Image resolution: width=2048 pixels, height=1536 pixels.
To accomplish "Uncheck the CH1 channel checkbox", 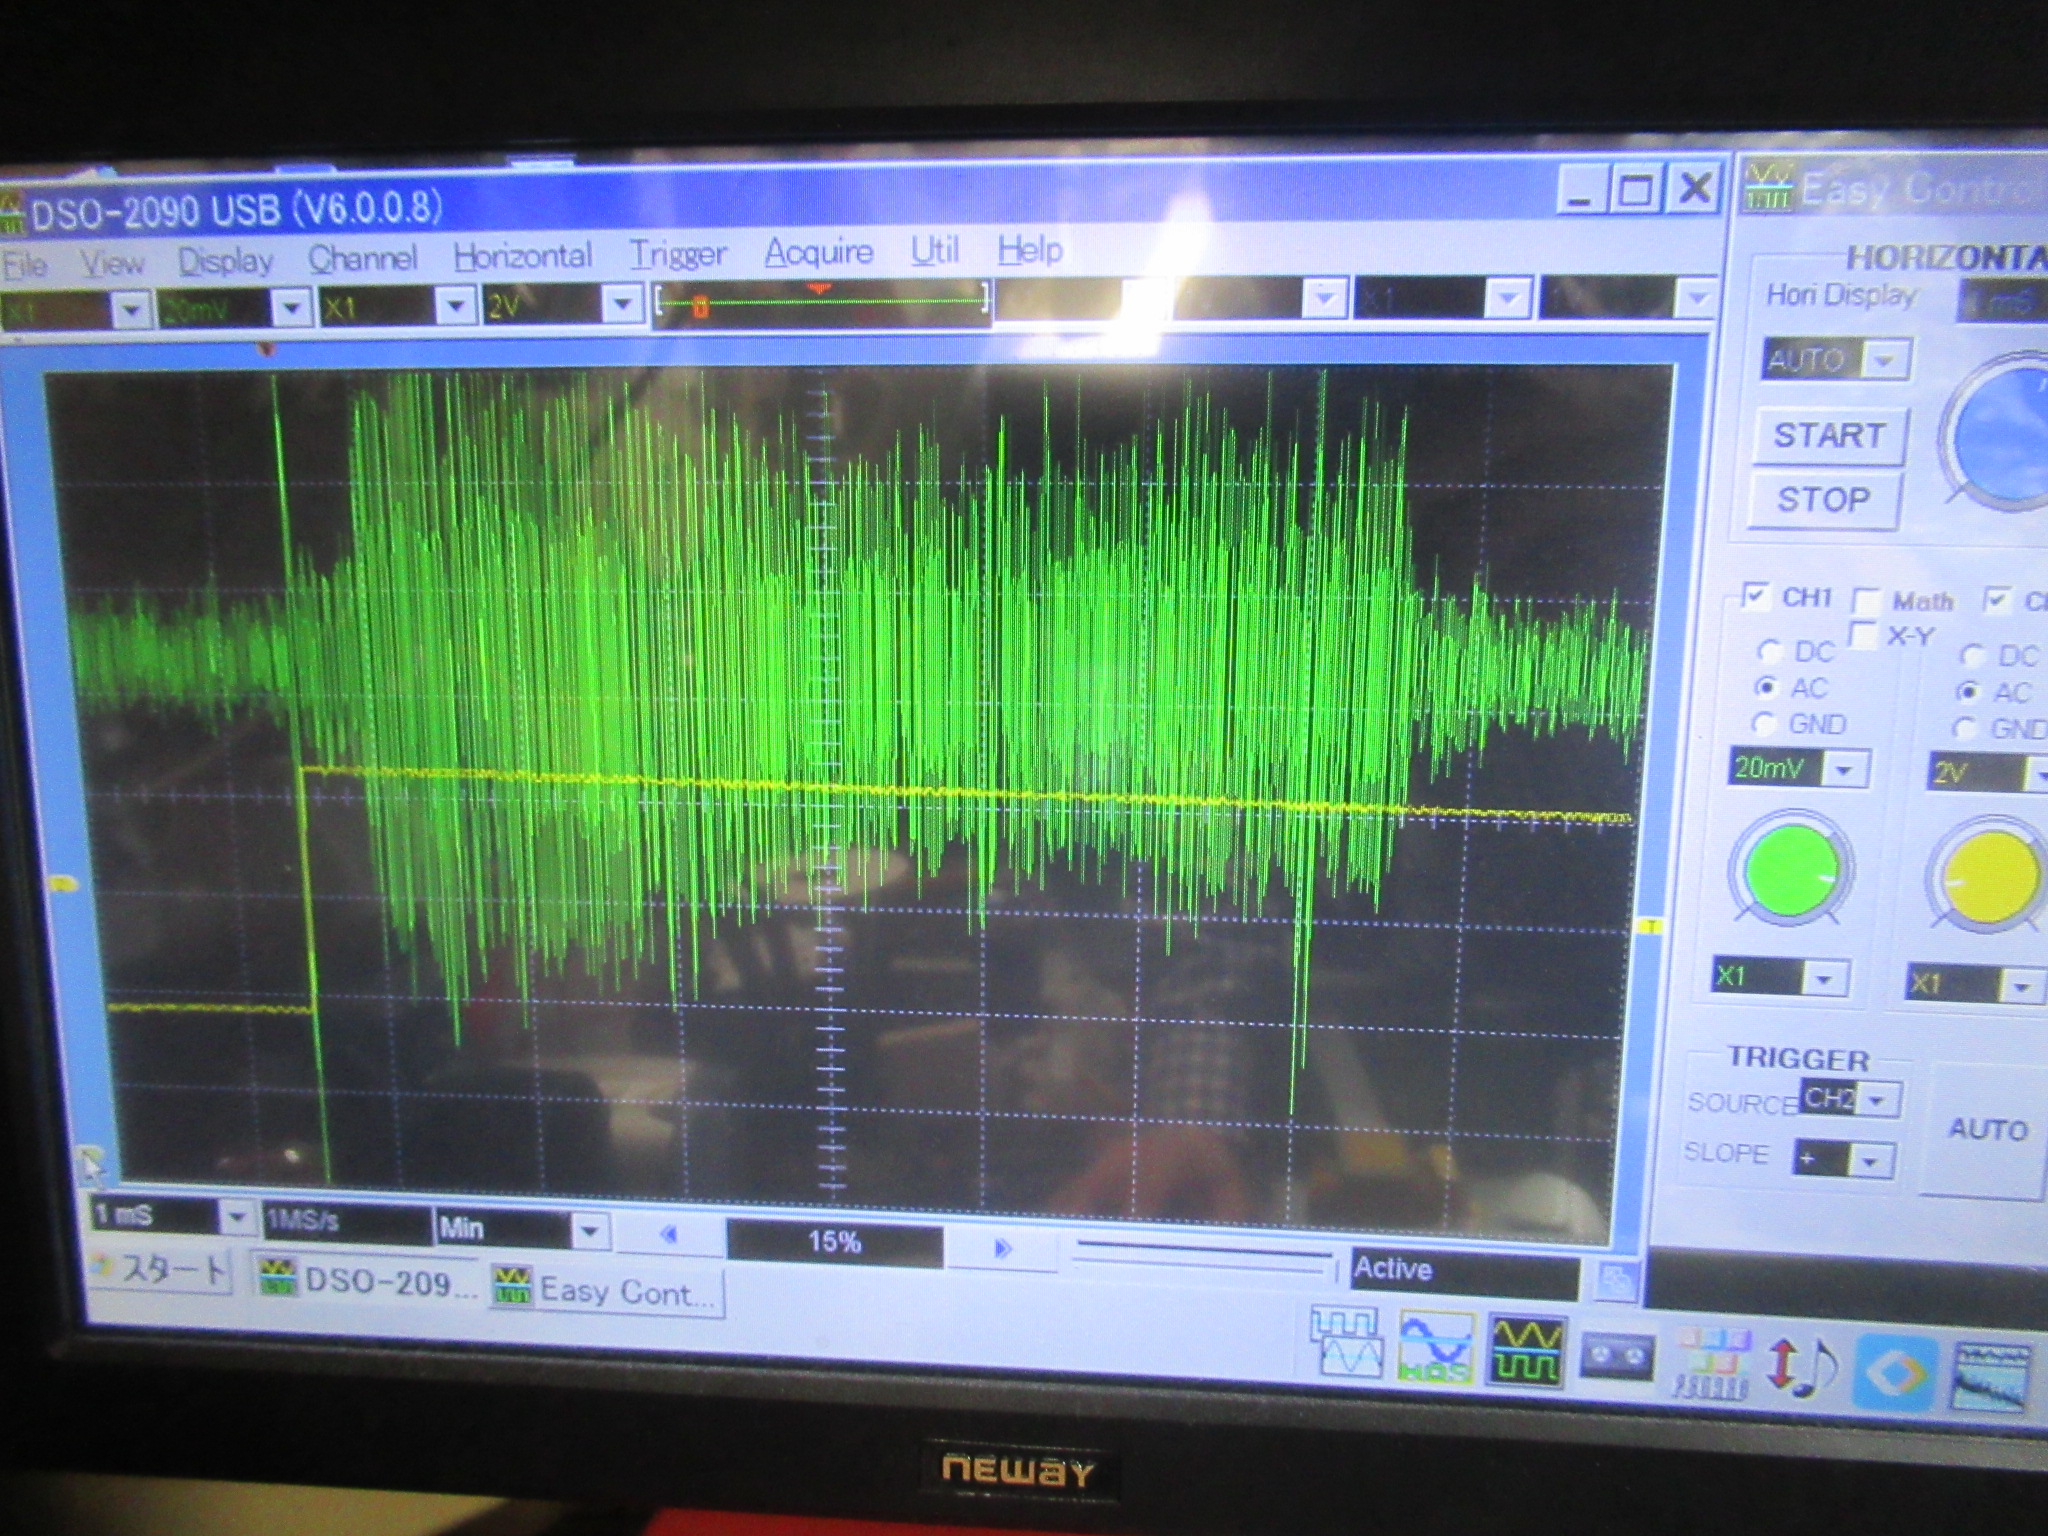I will coord(1756,597).
